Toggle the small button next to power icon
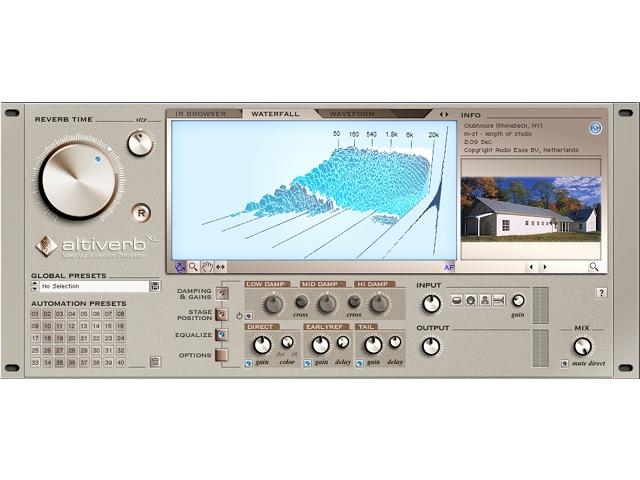 249,316
